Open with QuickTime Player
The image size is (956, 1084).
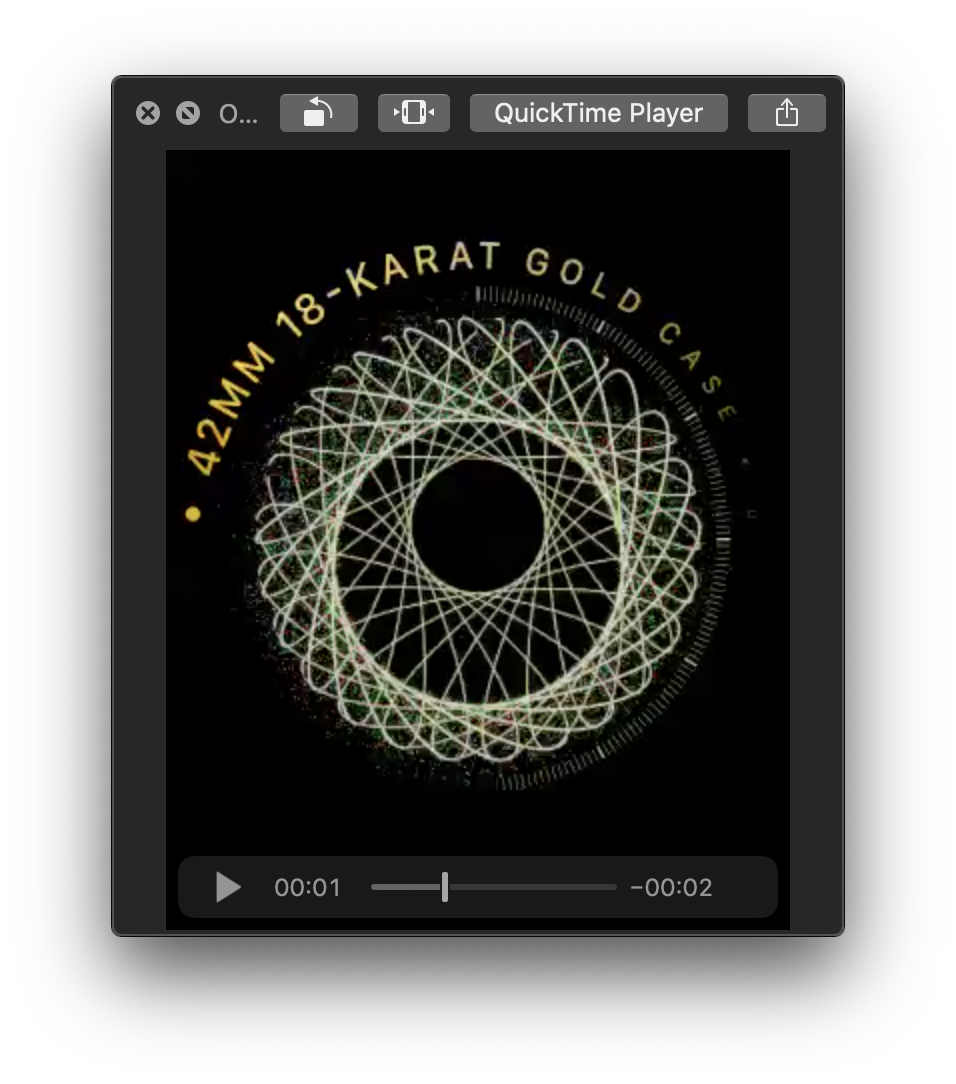[x=599, y=113]
